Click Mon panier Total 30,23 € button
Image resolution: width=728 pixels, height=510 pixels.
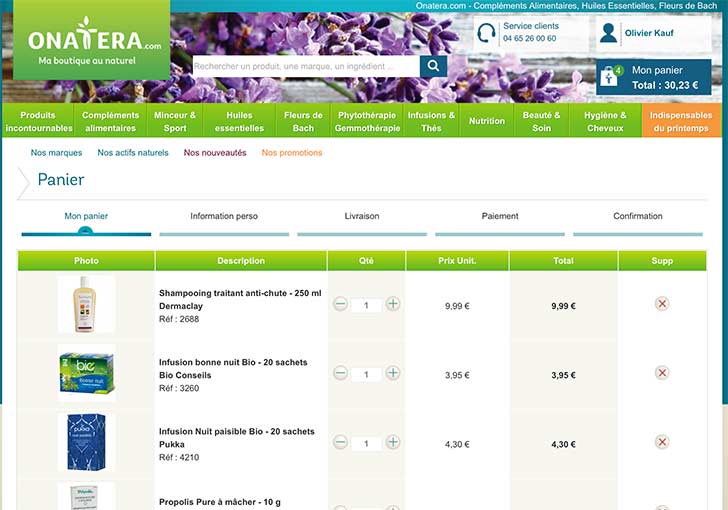tap(654, 77)
